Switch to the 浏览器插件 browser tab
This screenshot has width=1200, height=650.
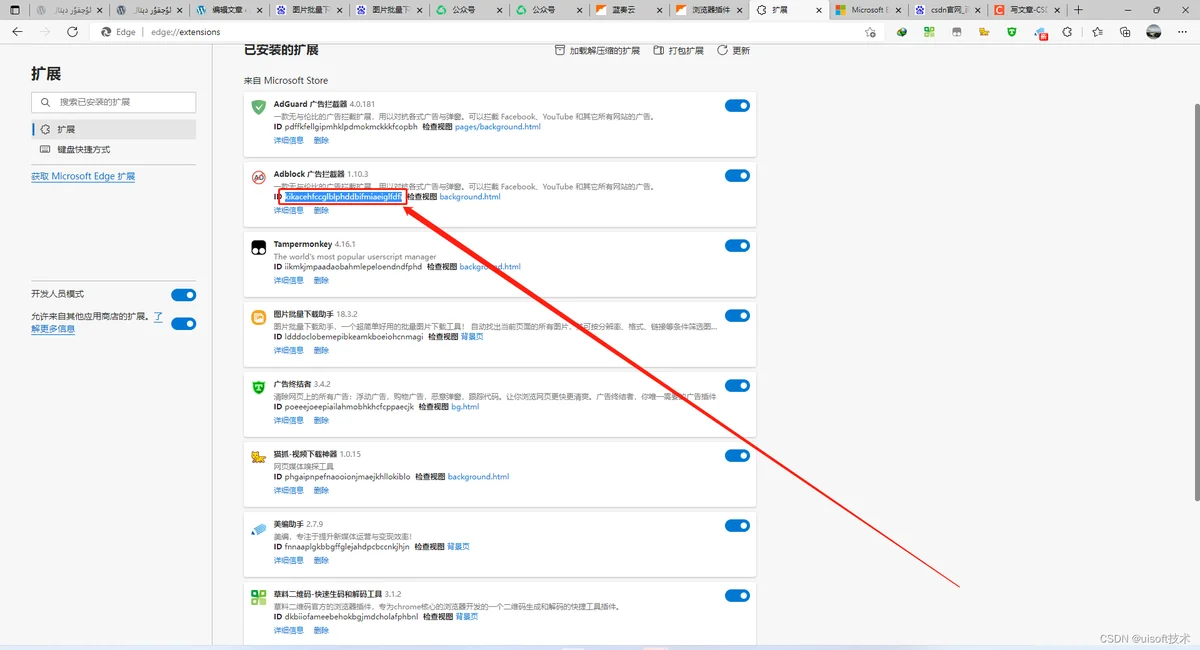[707, 10]
